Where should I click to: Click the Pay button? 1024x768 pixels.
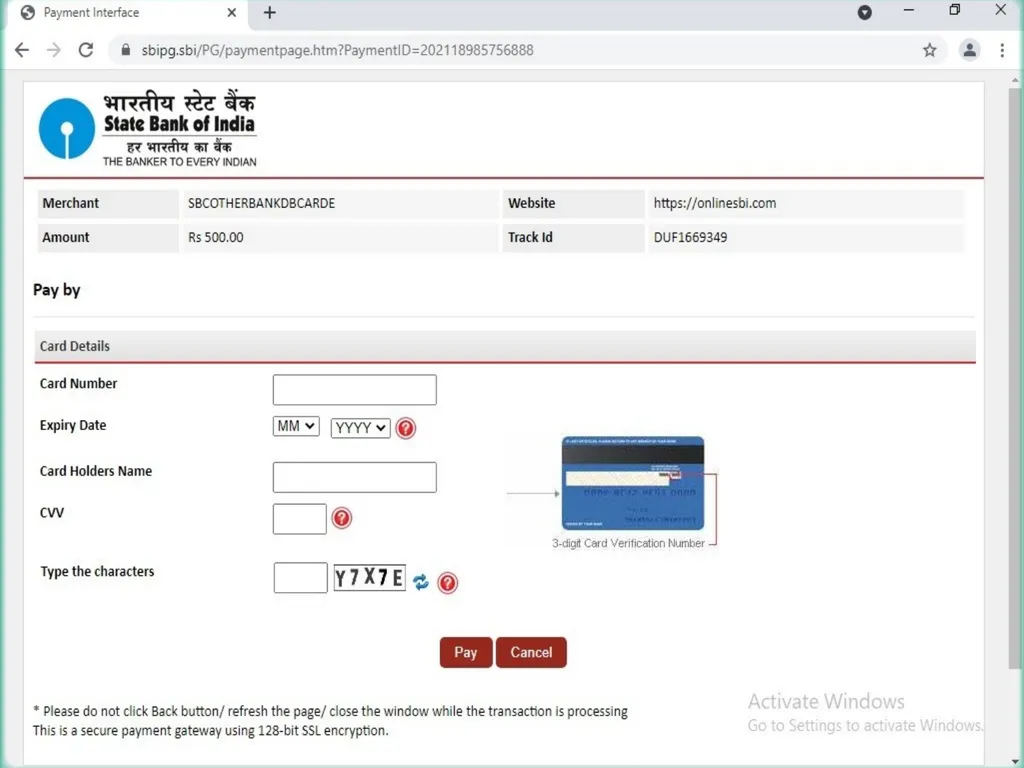[466, 652]
